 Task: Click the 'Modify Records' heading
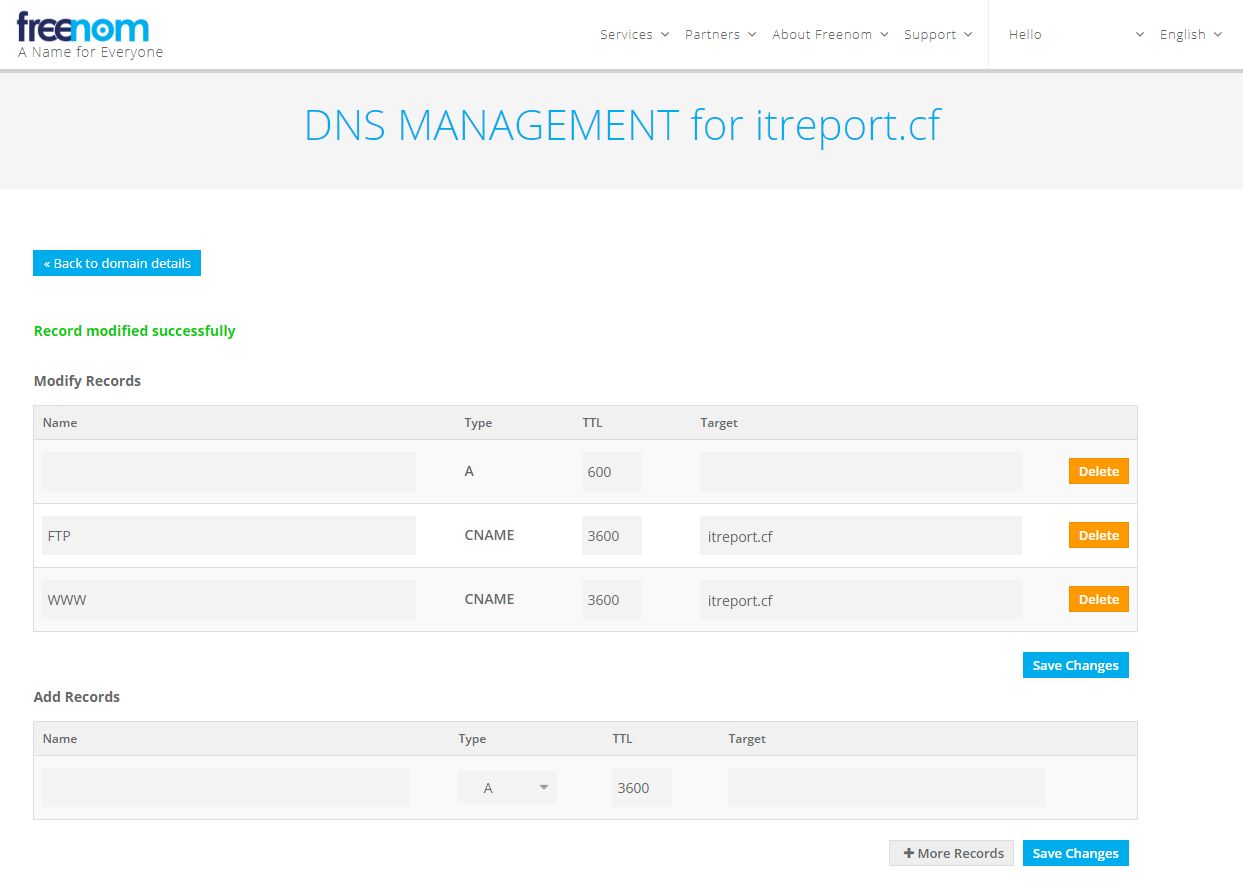click(x=87, y=381)
